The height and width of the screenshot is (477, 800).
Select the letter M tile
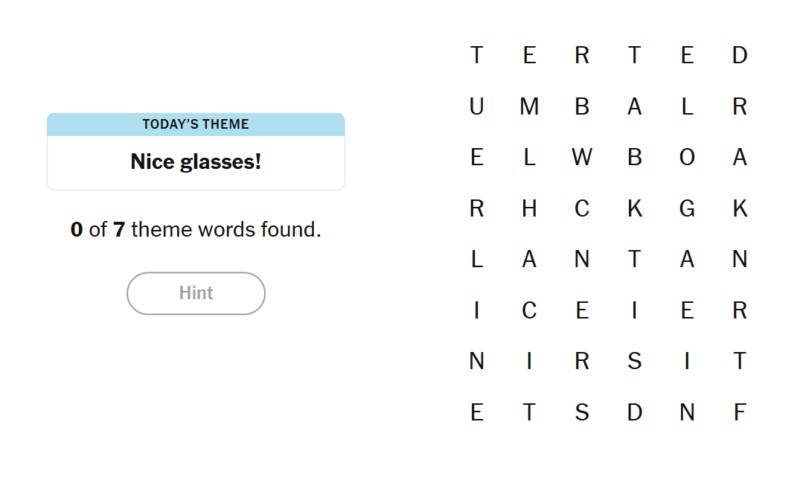click(x=529, y=107)
